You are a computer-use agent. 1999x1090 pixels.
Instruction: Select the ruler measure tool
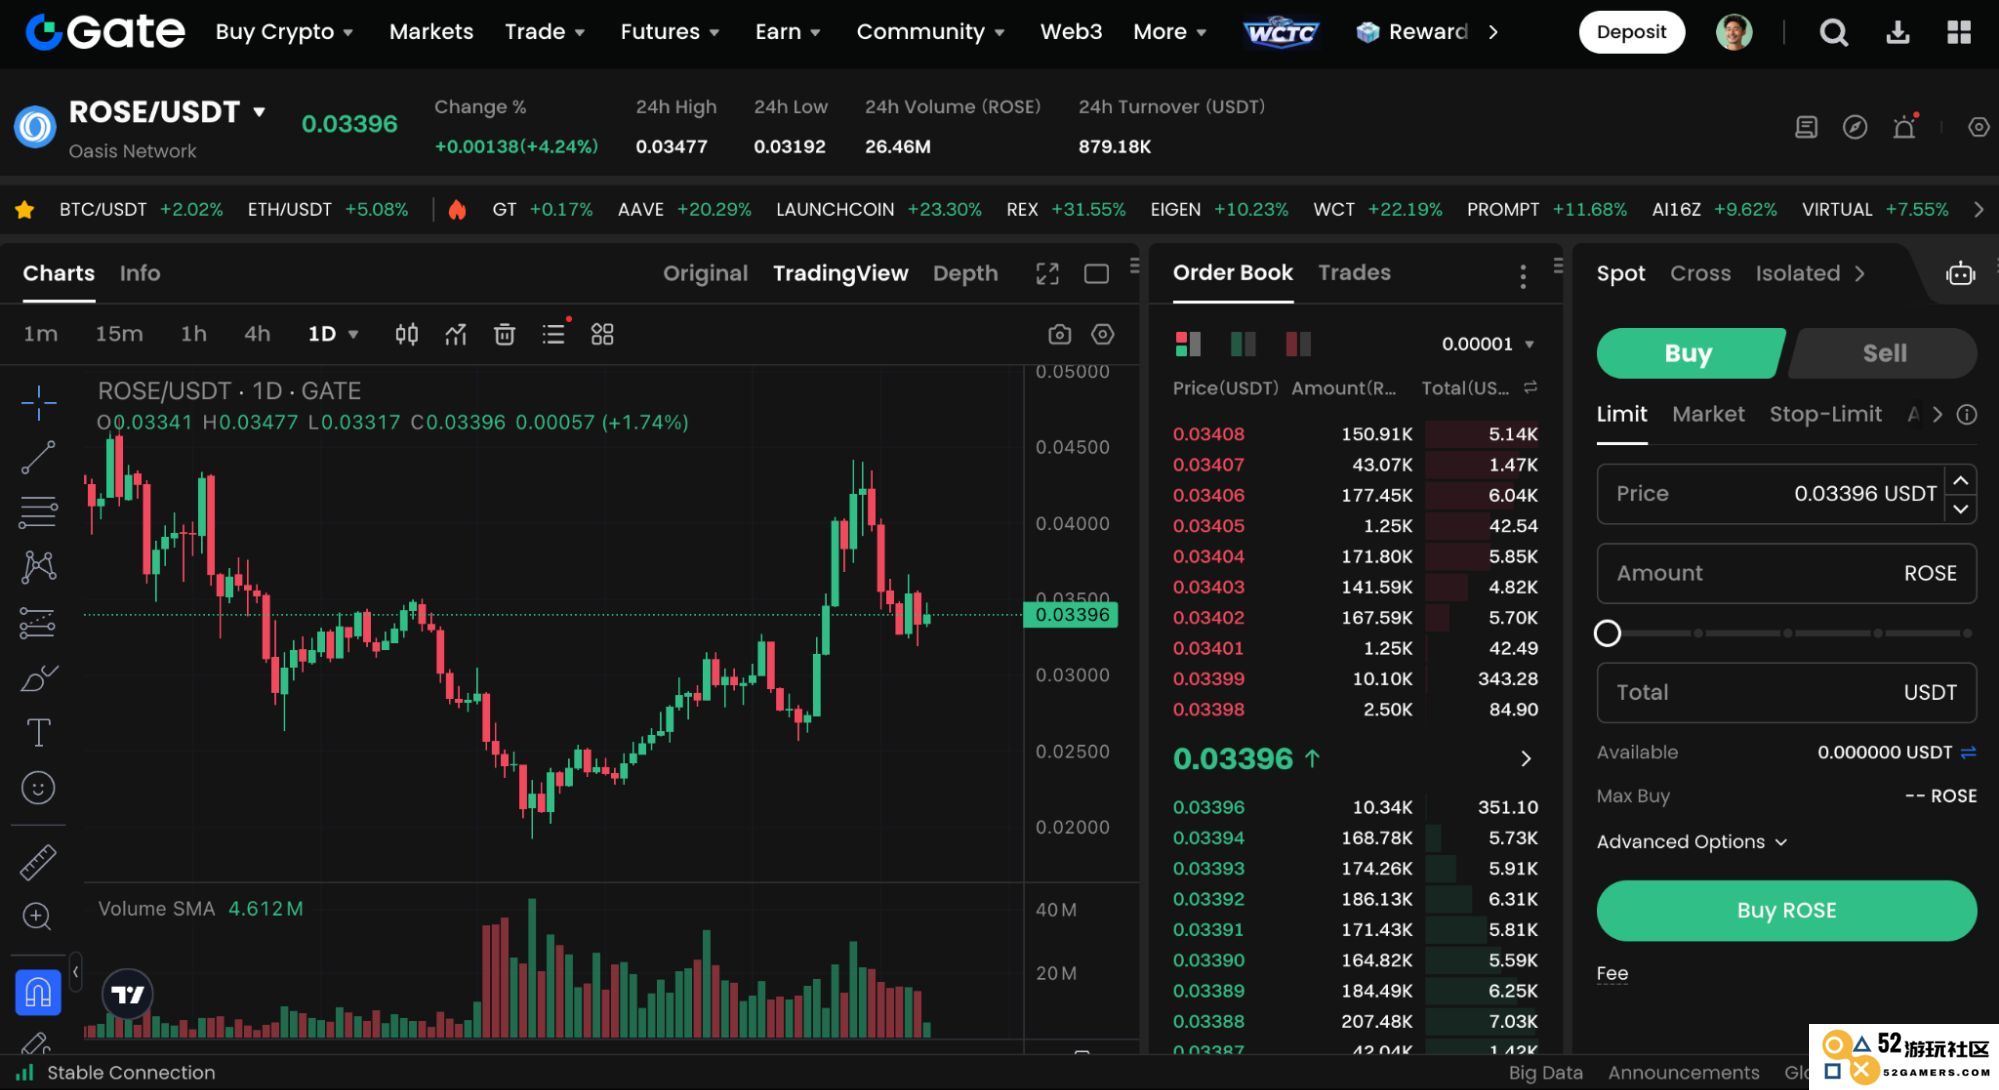coord(38,862)
